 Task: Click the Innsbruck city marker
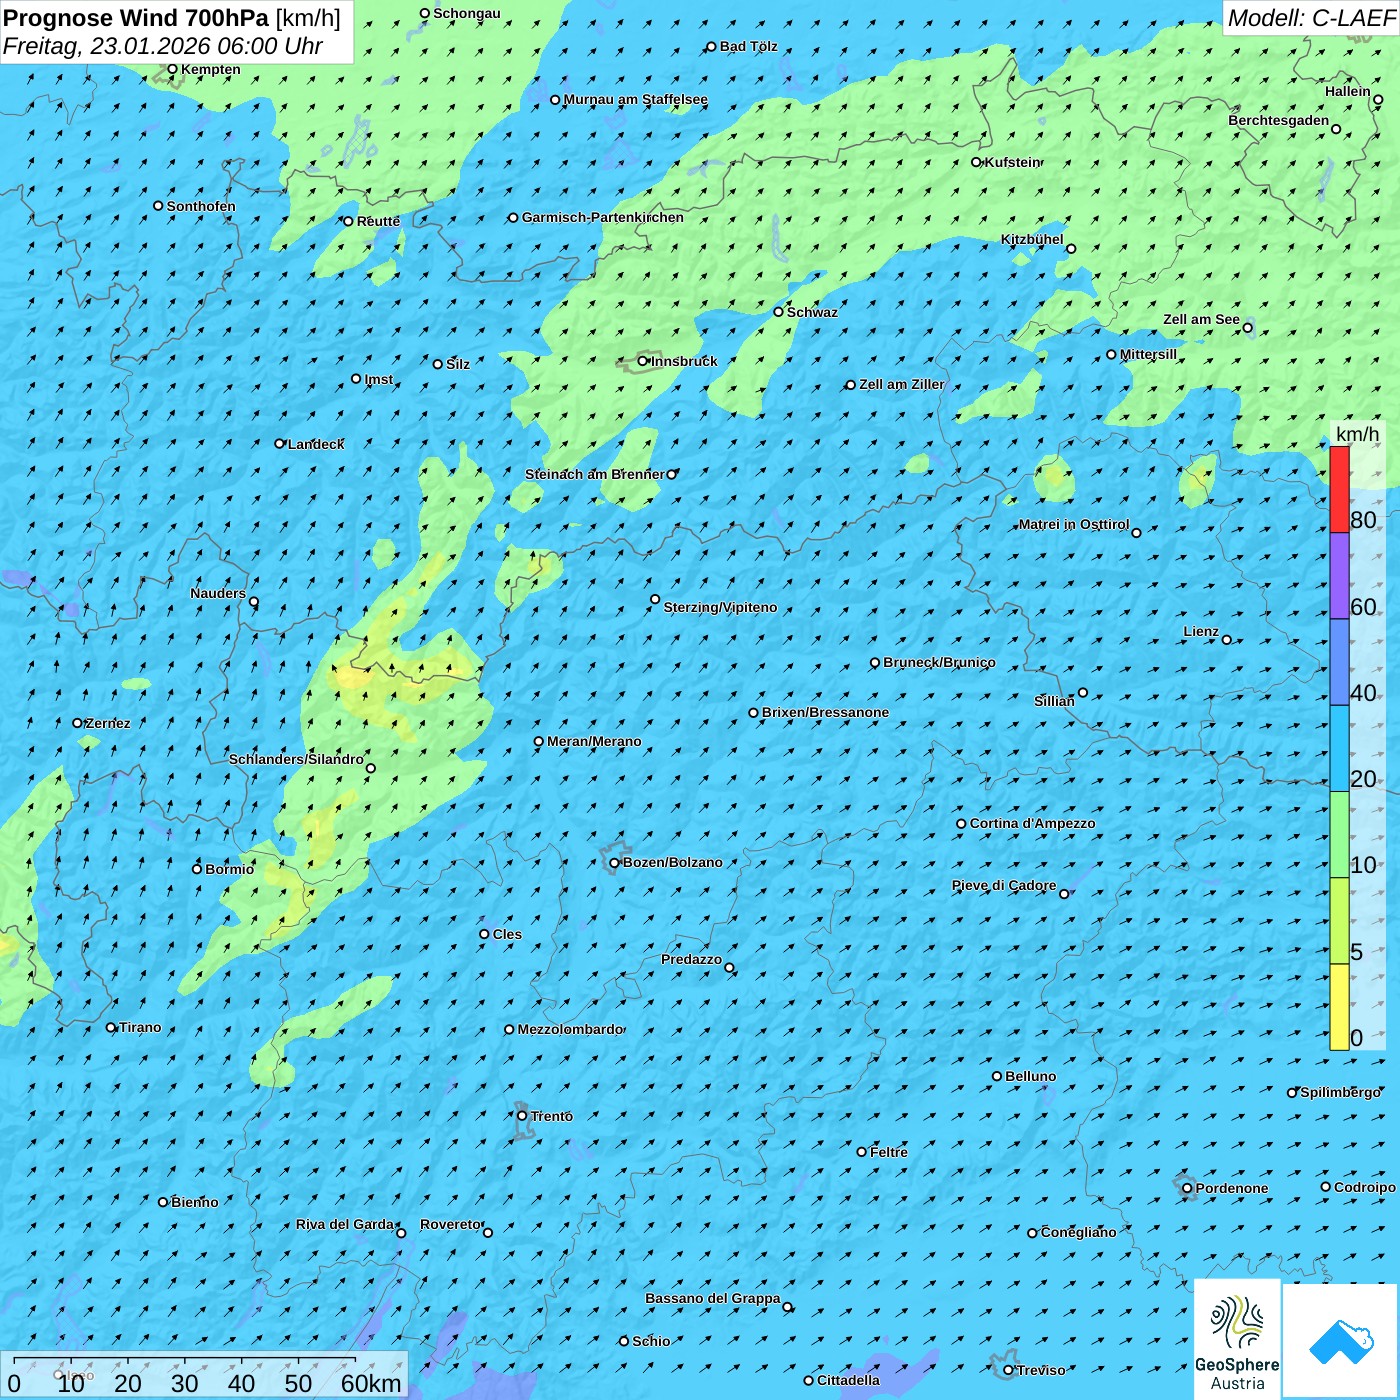coord(643,361)
